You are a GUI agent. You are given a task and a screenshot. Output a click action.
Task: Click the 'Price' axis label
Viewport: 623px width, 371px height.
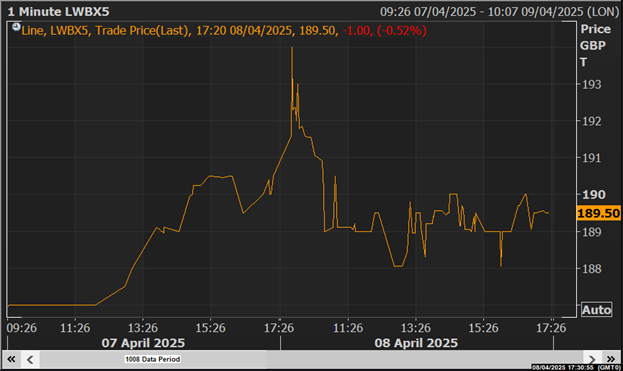pyautogui.click(x=596, y=29)
